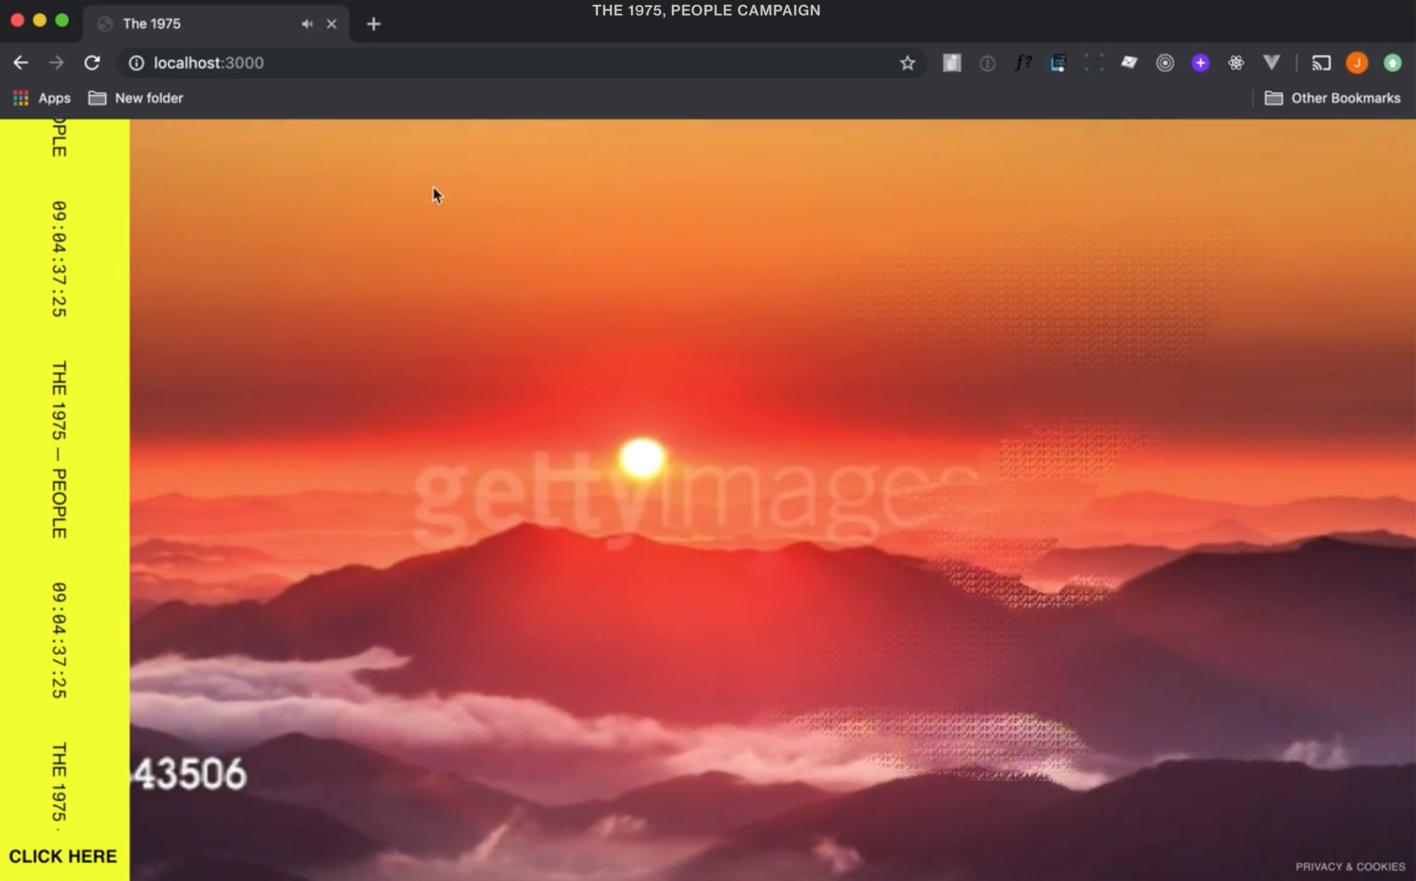Open the orange J profile avatar
The height and width of the screenshot is (881, 1416).
pyautogui.click(x=1357, y=63)
